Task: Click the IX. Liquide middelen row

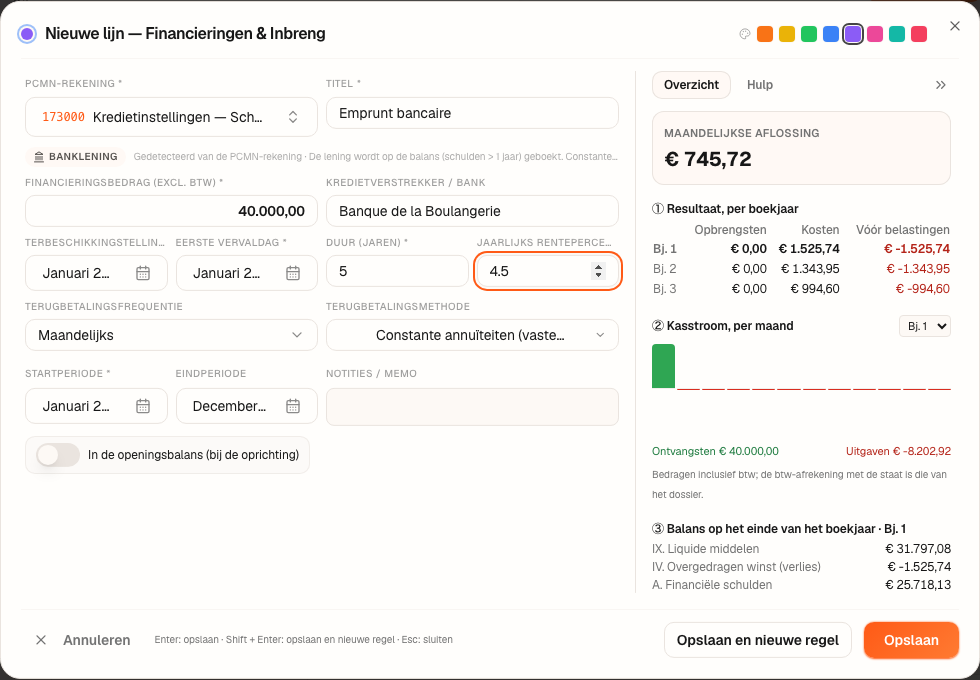Action: coord(801,549)
